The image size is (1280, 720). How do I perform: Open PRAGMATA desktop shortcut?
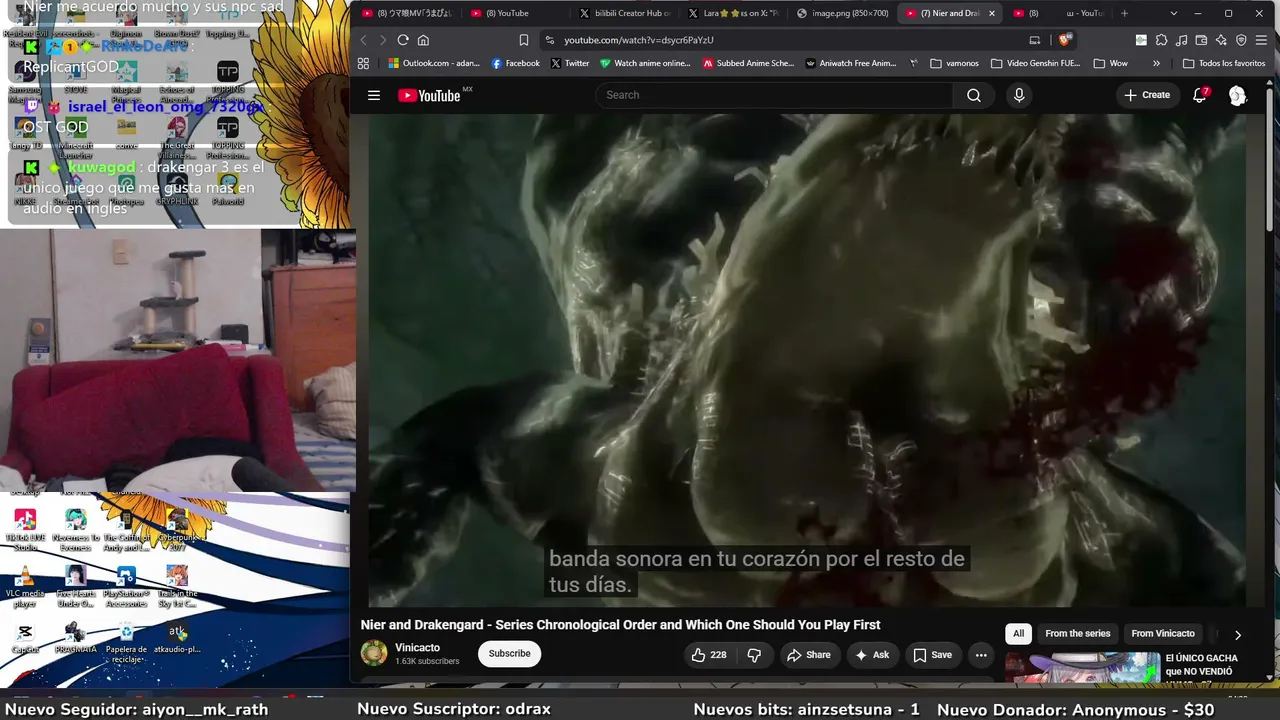(75, 638)
